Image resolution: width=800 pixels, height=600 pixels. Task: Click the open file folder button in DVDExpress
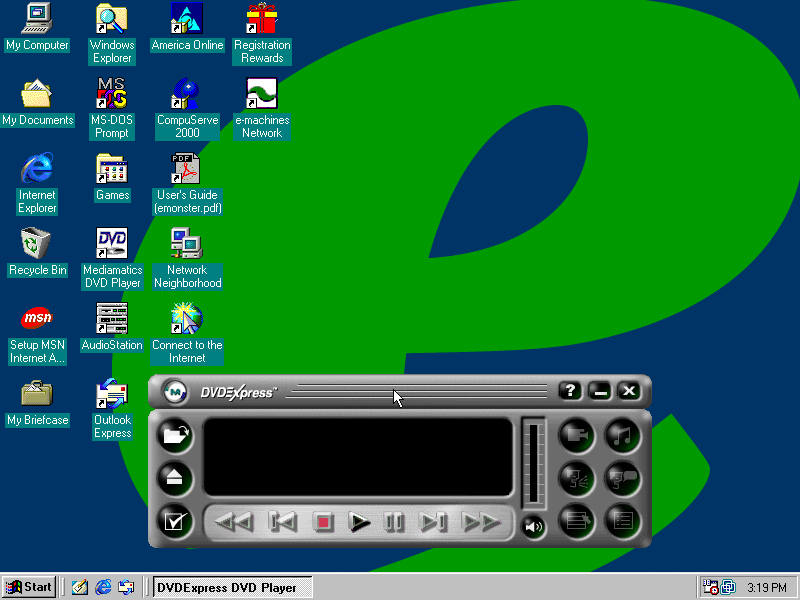tap(176, 434)
